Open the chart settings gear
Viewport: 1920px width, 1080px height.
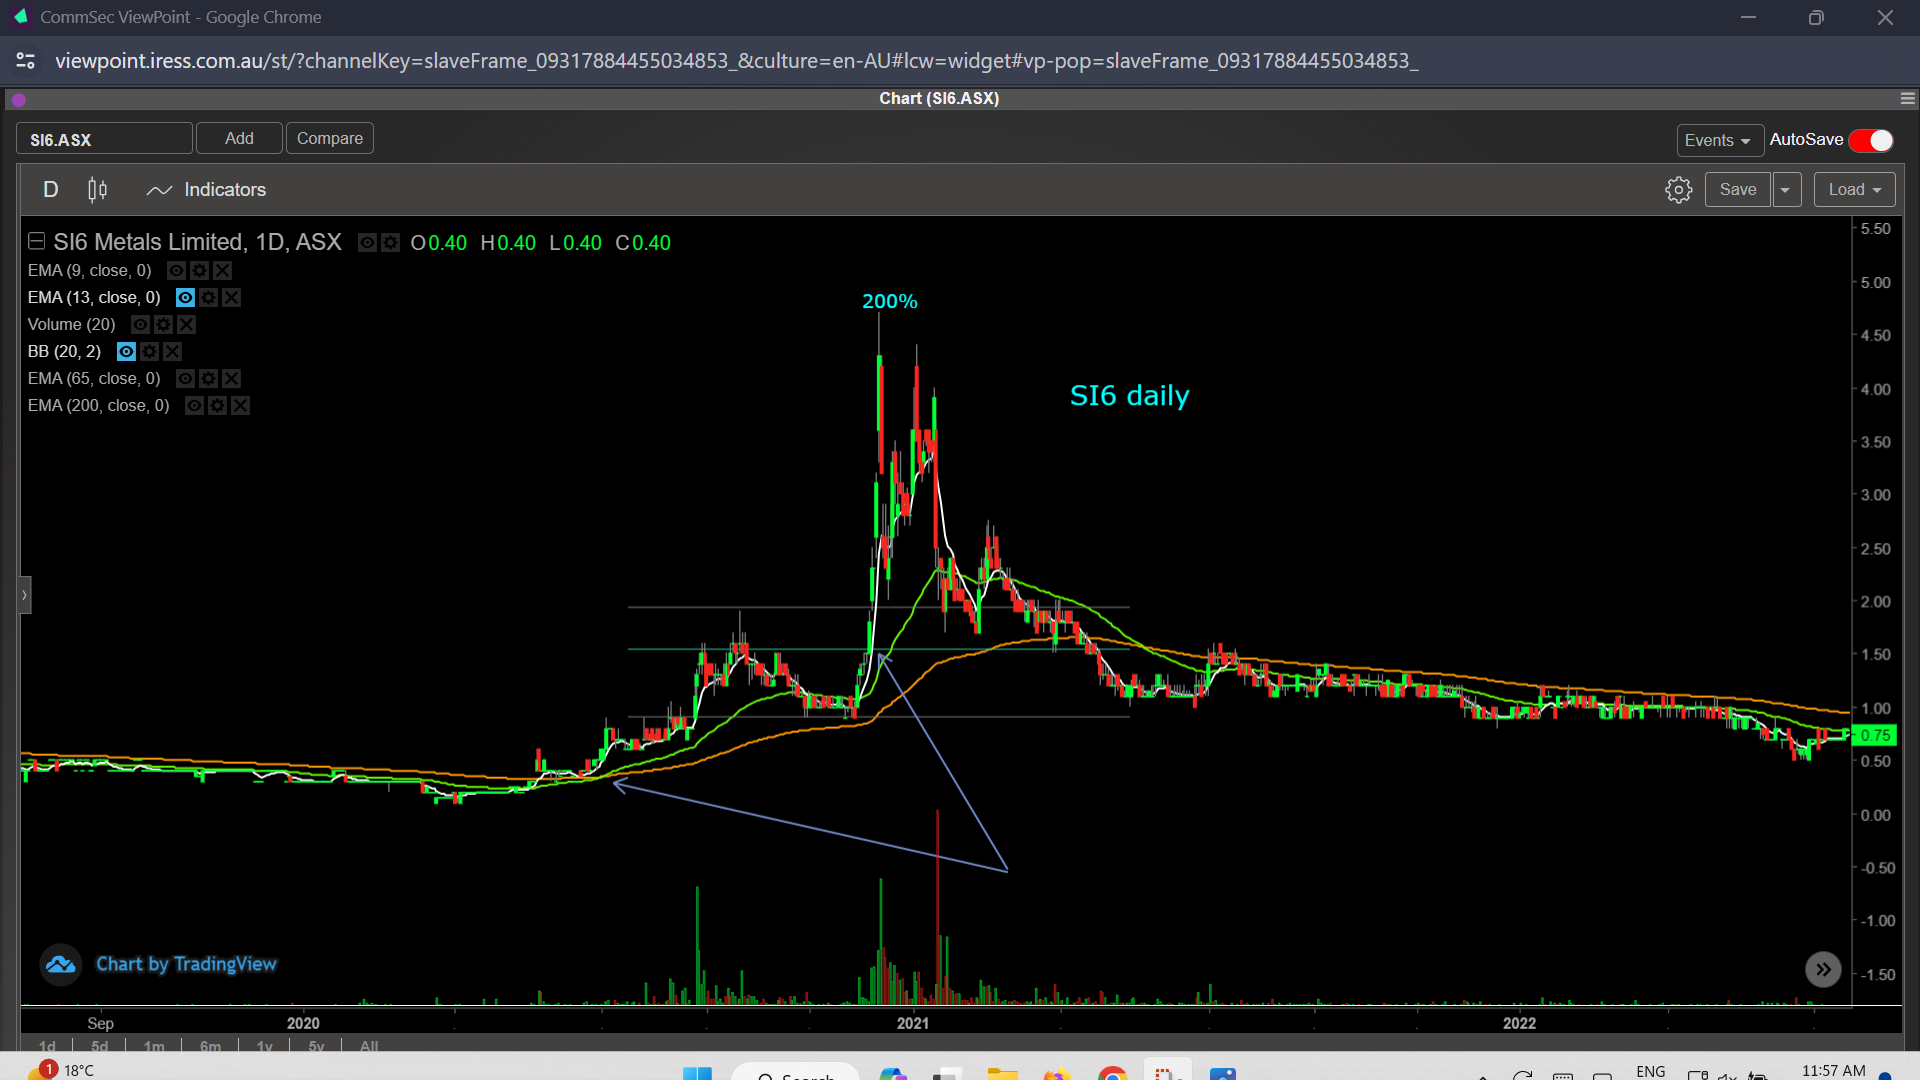pyautogui.click(x=1679, y=190)
